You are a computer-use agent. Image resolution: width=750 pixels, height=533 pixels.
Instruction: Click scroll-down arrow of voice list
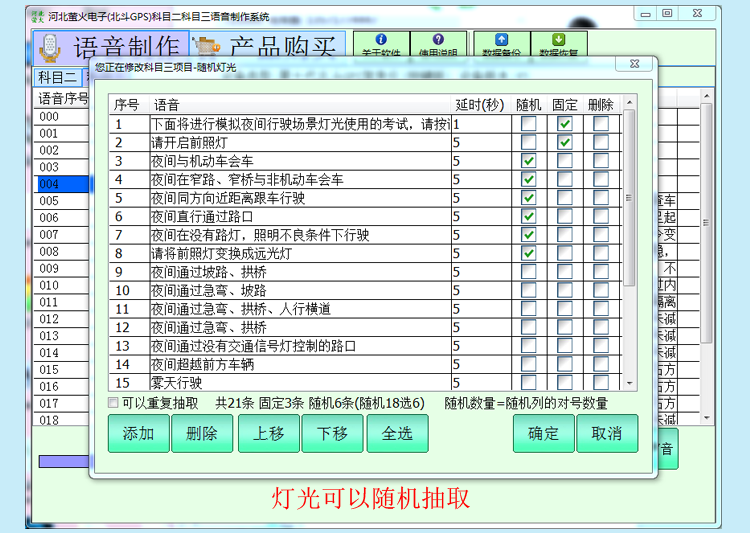629,383
